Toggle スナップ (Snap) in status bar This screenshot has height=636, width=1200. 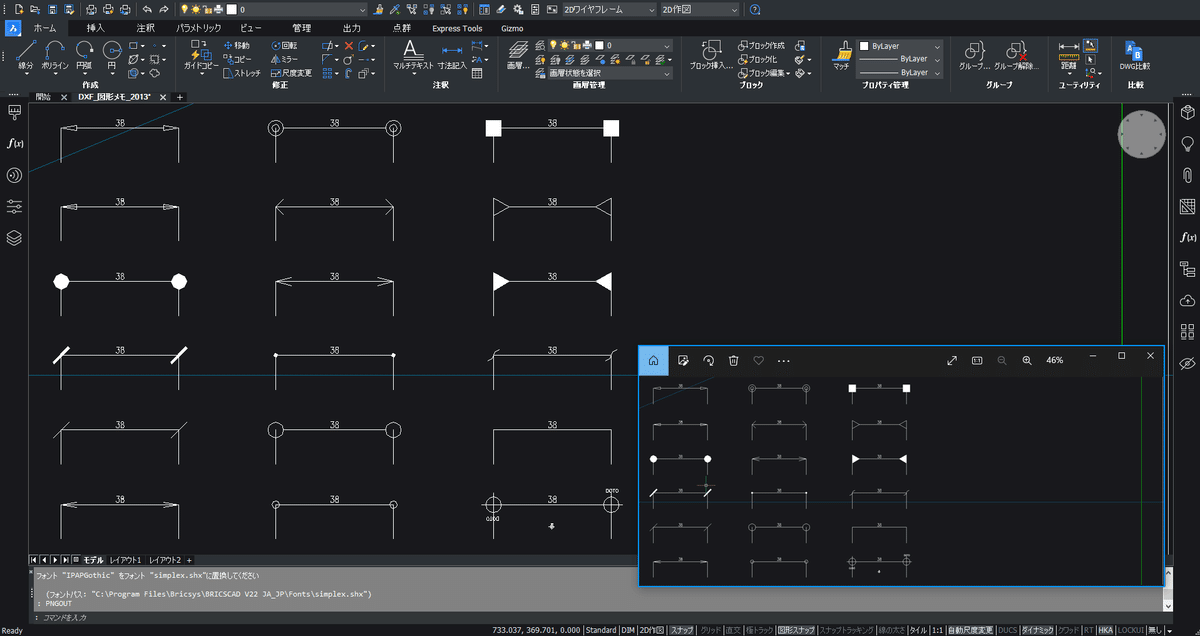coord(682,630)
